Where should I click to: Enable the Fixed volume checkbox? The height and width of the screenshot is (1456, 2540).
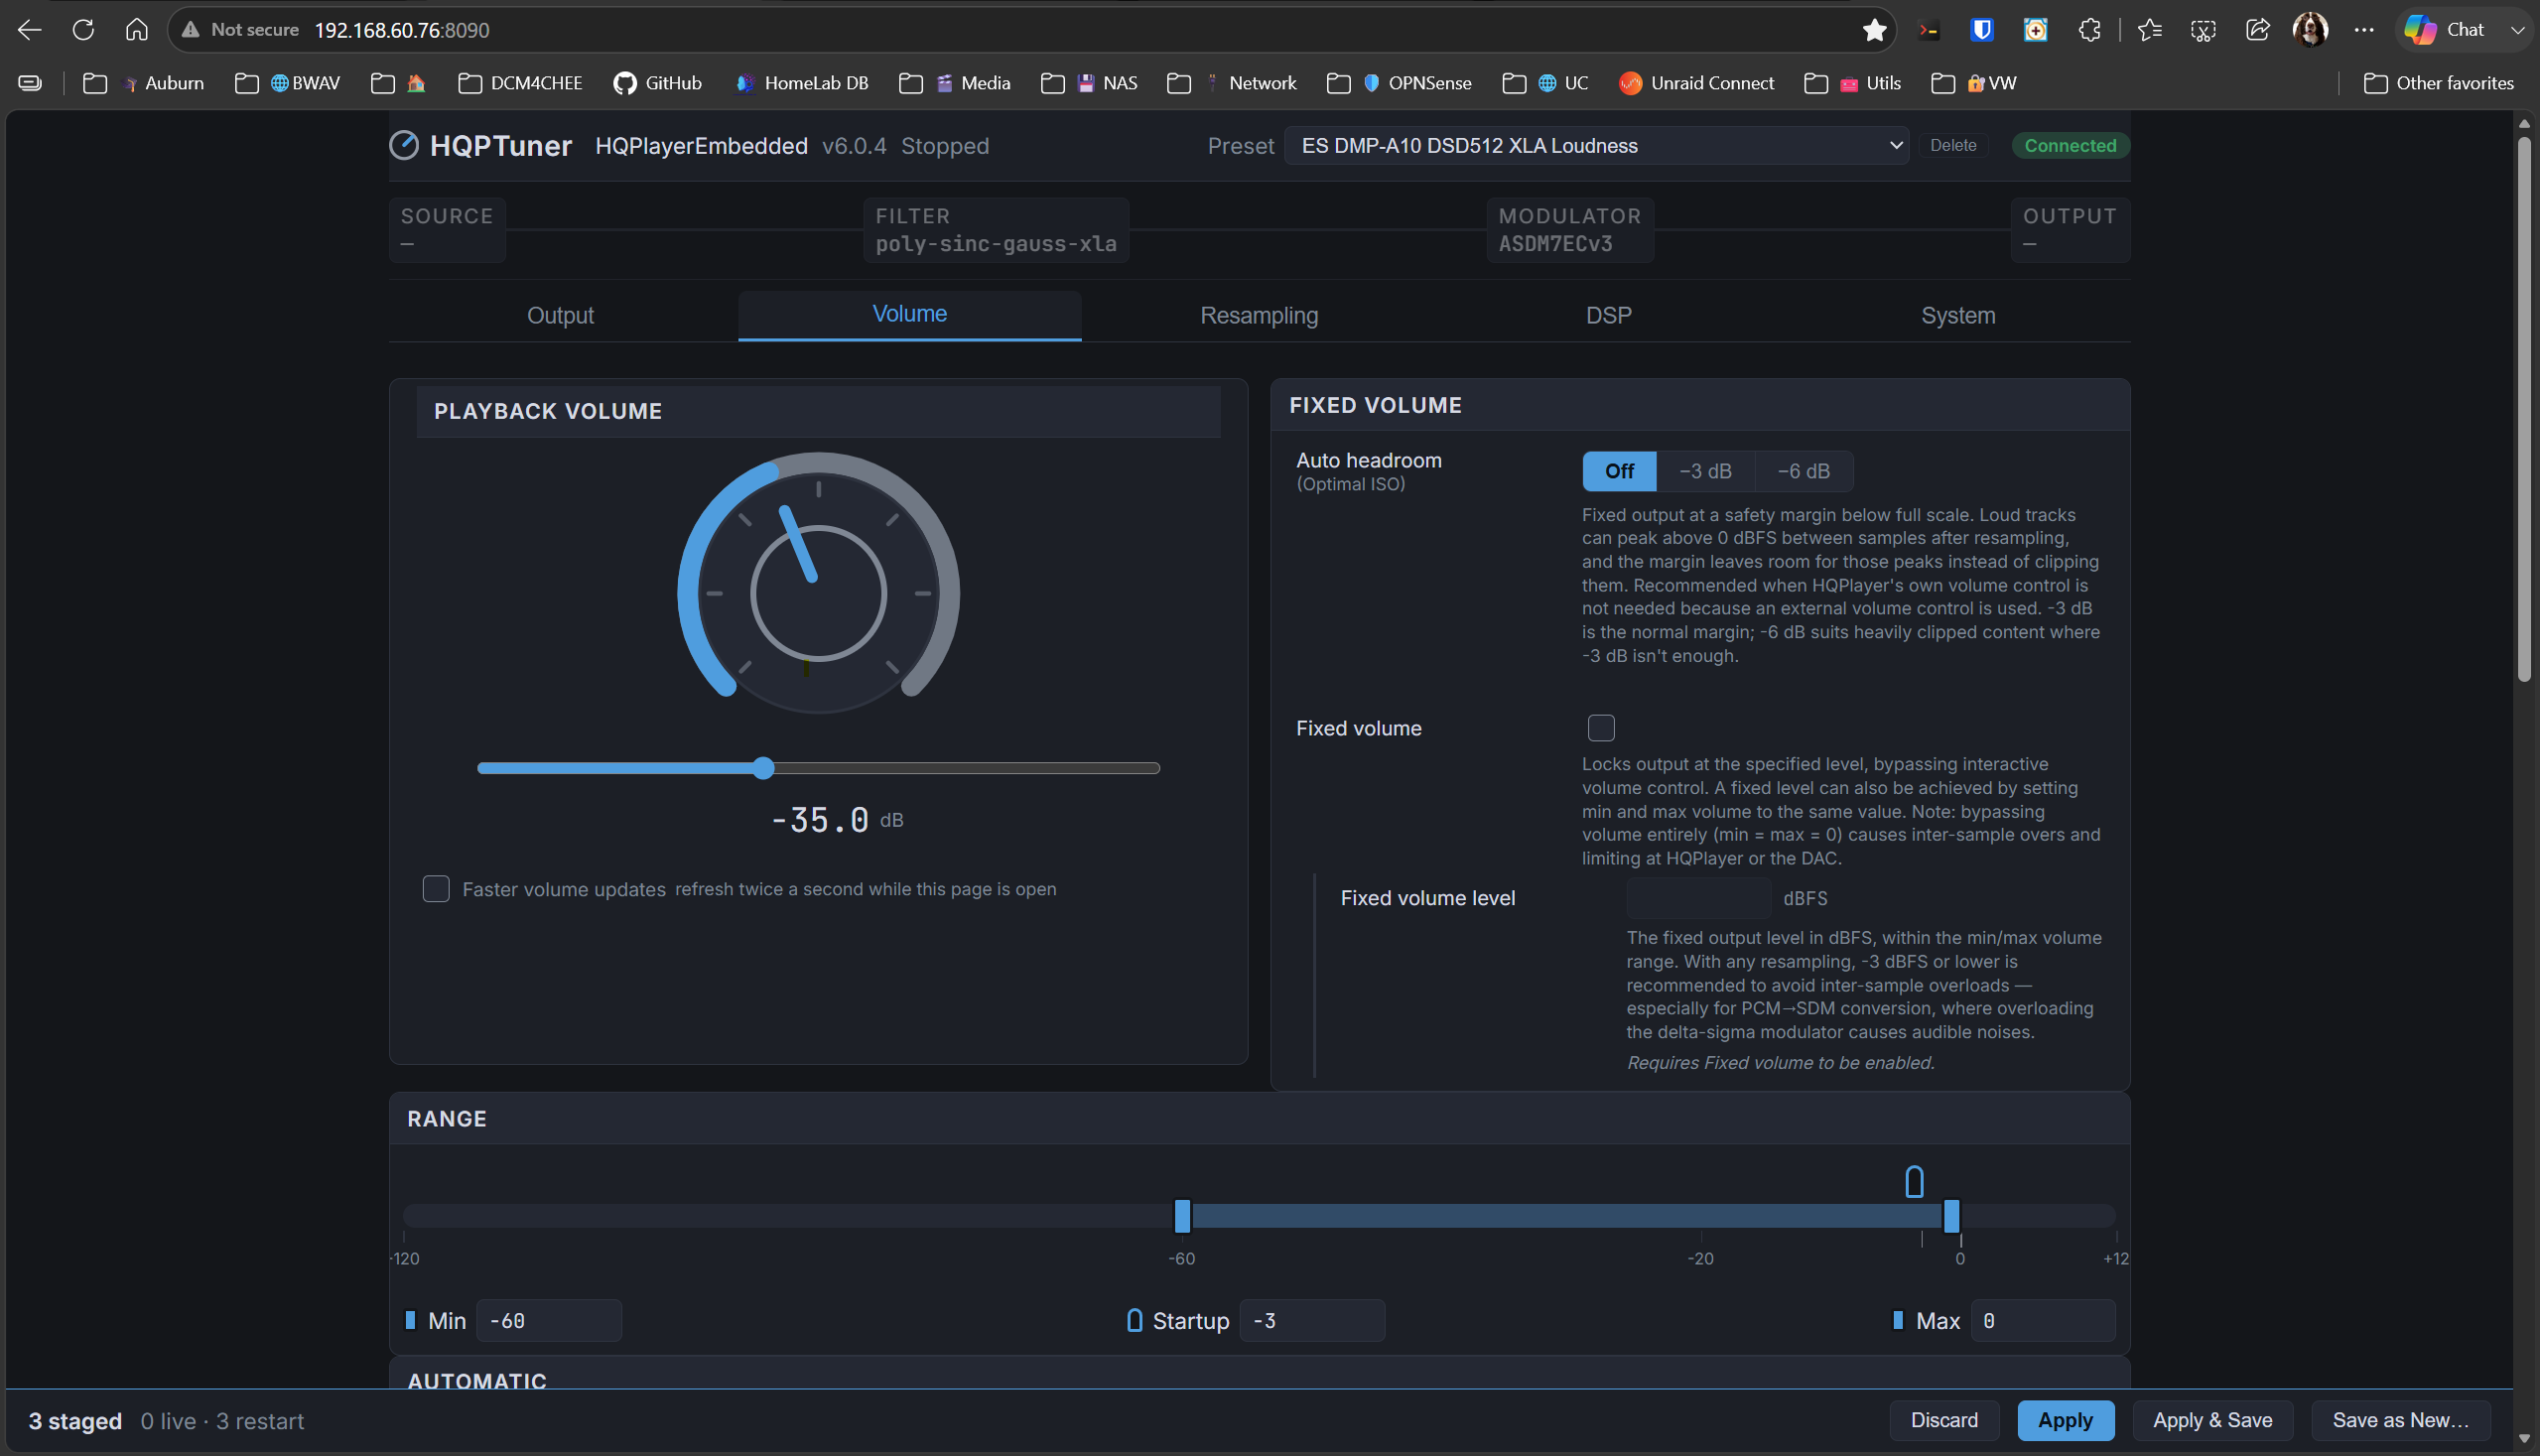(1601, 728)
